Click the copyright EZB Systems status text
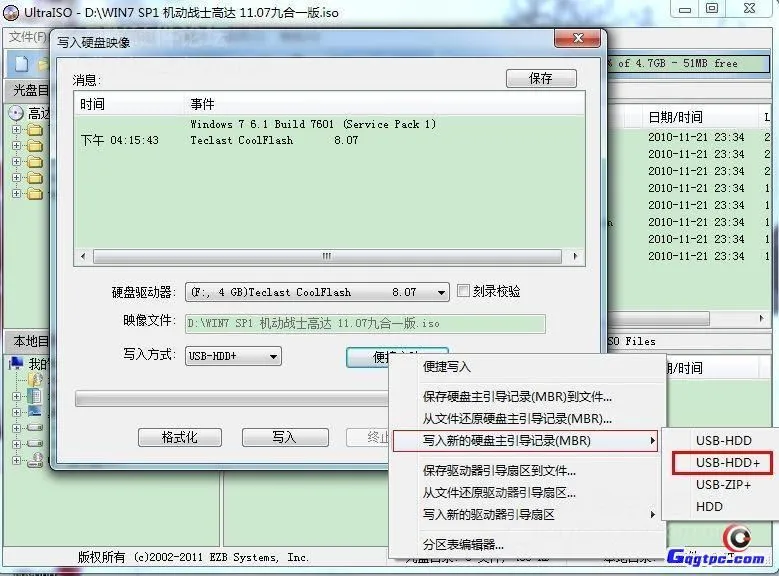This screenshot has height=576, width=779. click(x=193, y=557)
